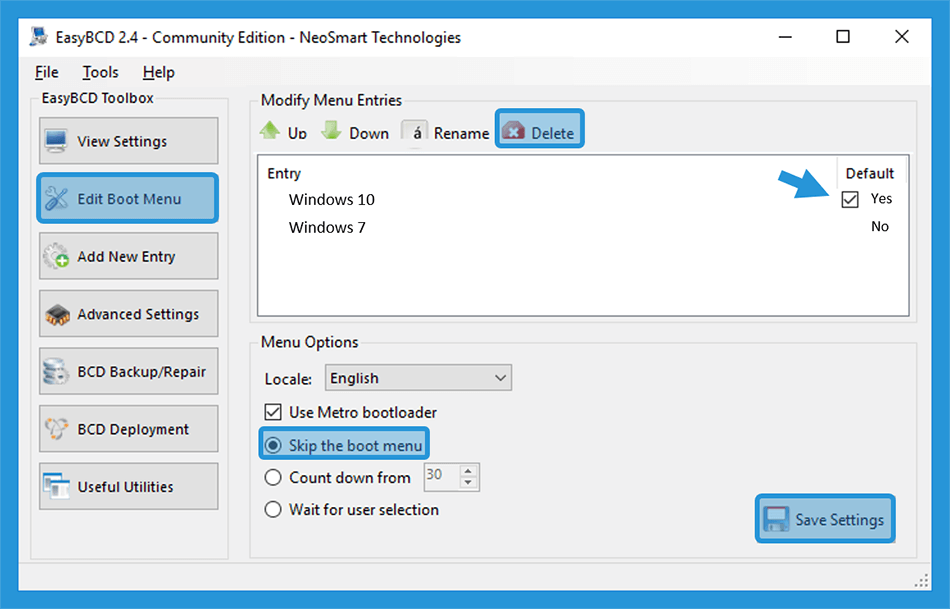Move selected entry Down

355,132
